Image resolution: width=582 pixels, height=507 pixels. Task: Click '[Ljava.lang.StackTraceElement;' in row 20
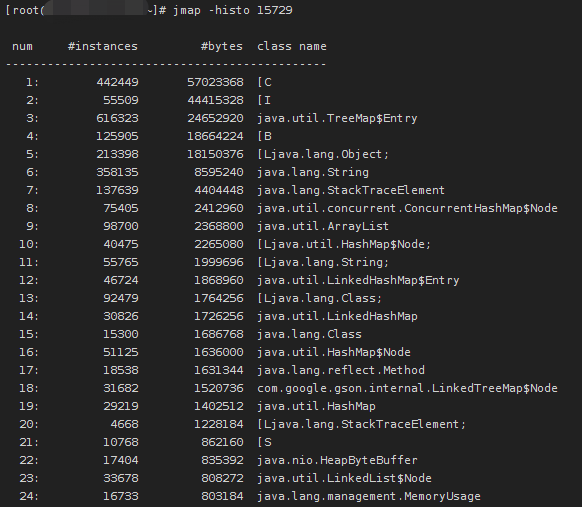[x=362, y=424]
